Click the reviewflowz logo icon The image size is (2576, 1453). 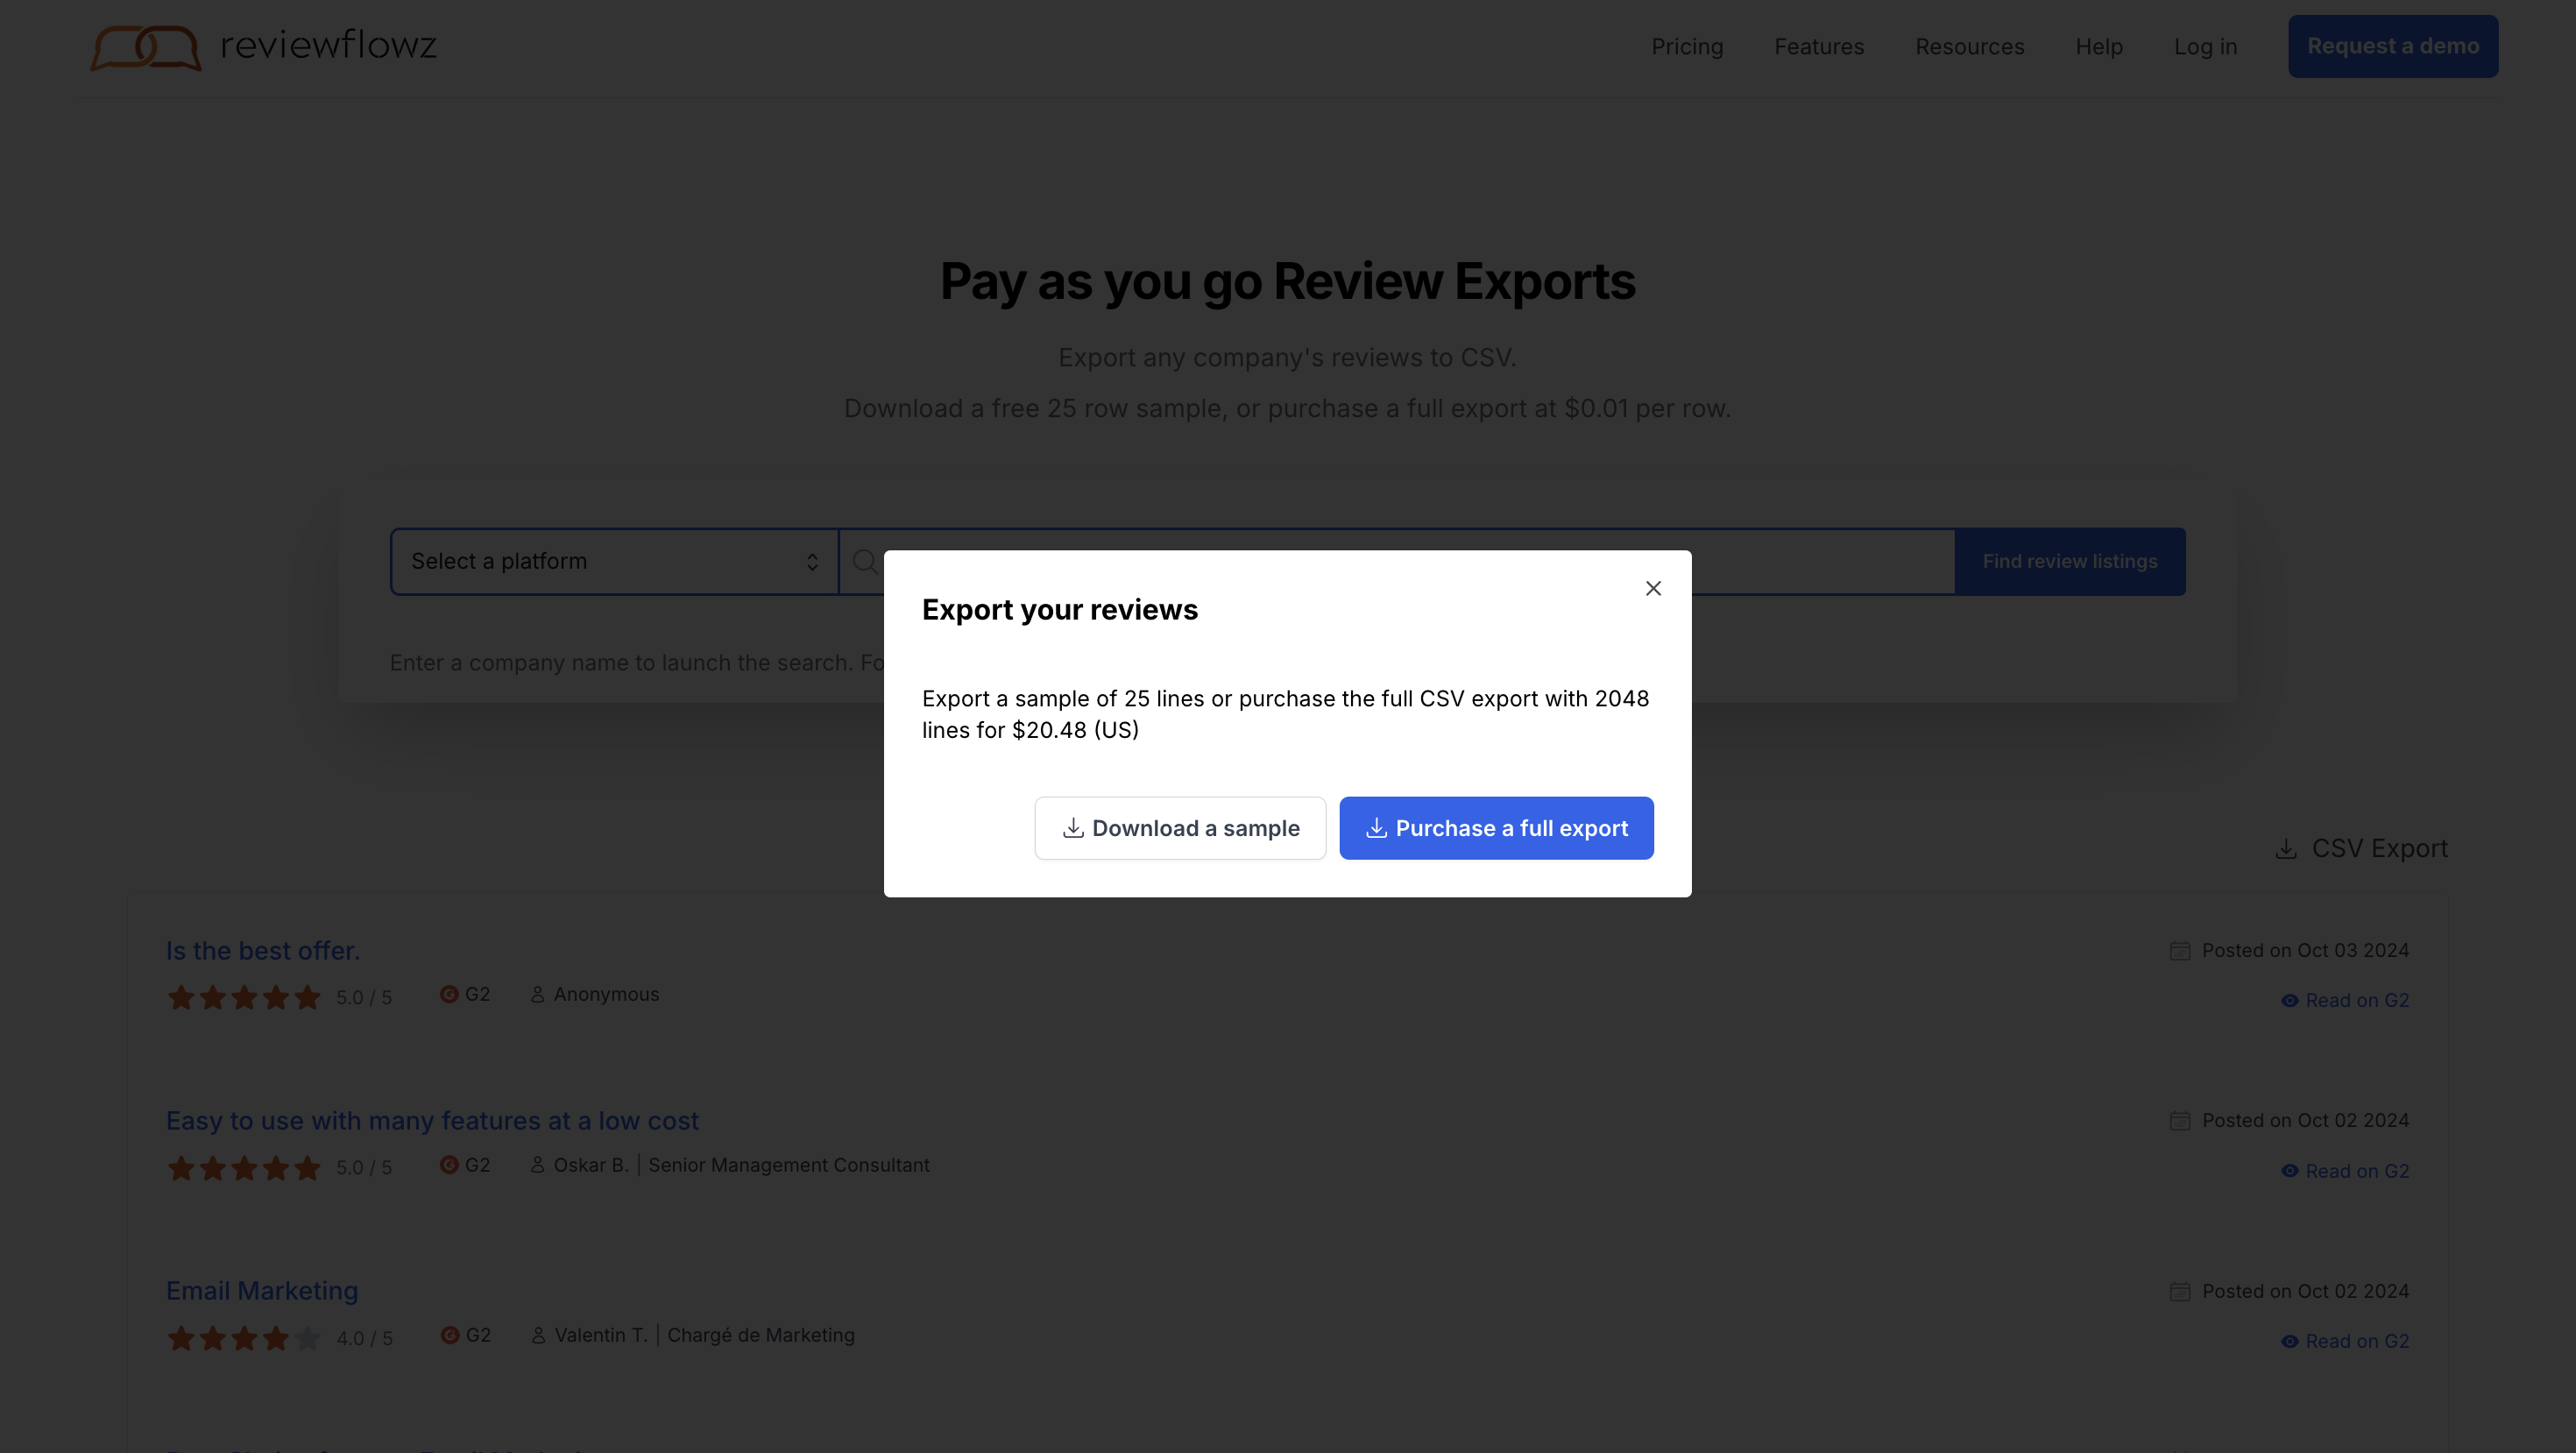146,47
